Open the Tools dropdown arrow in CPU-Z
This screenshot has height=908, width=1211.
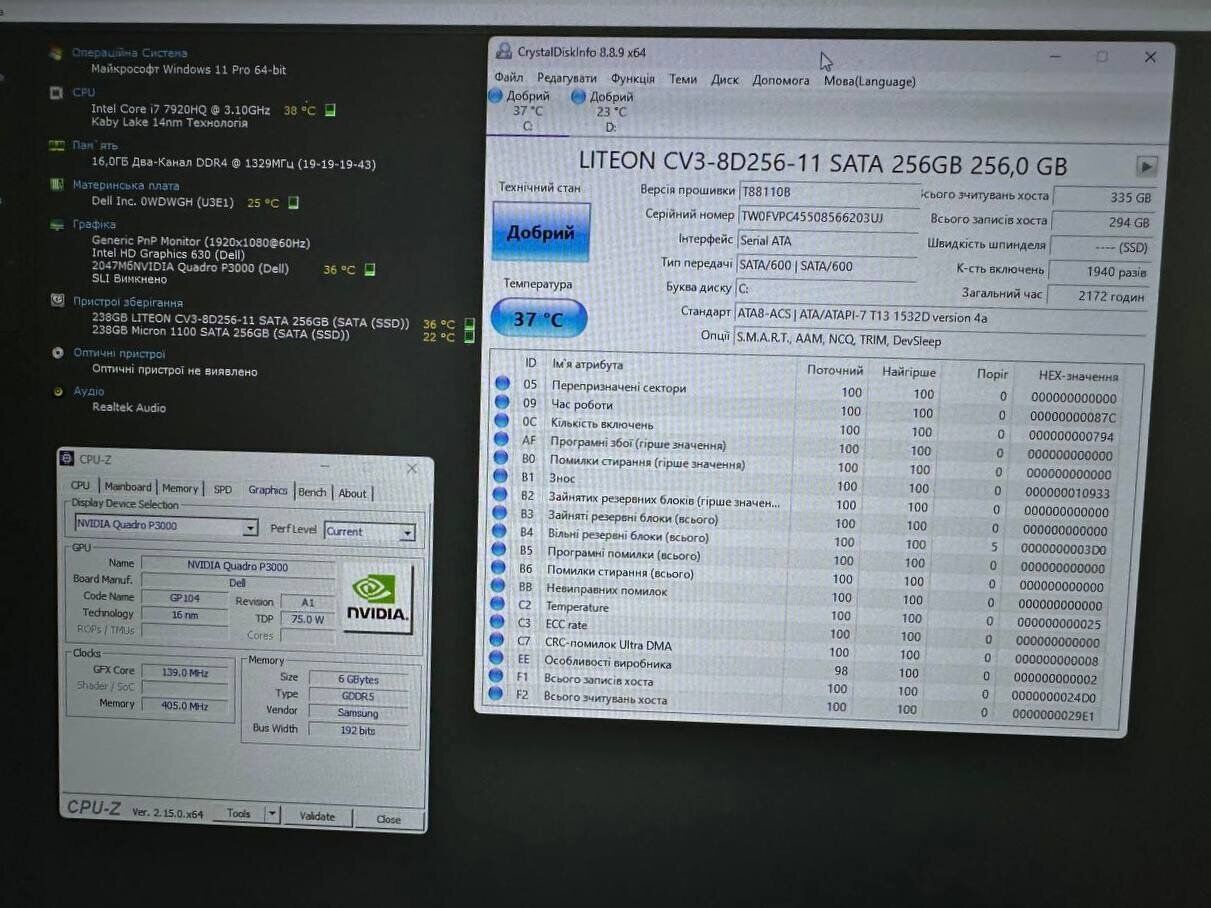(271, 814)
